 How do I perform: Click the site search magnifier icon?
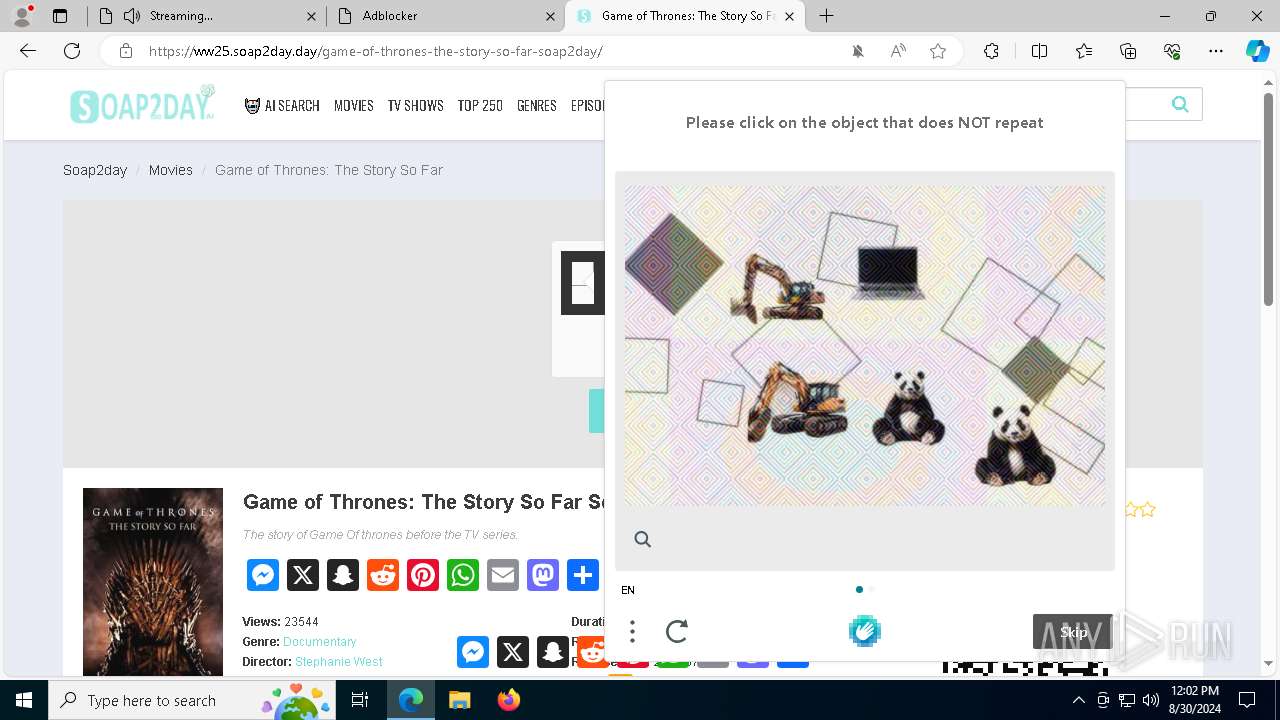click(1180, 104)
